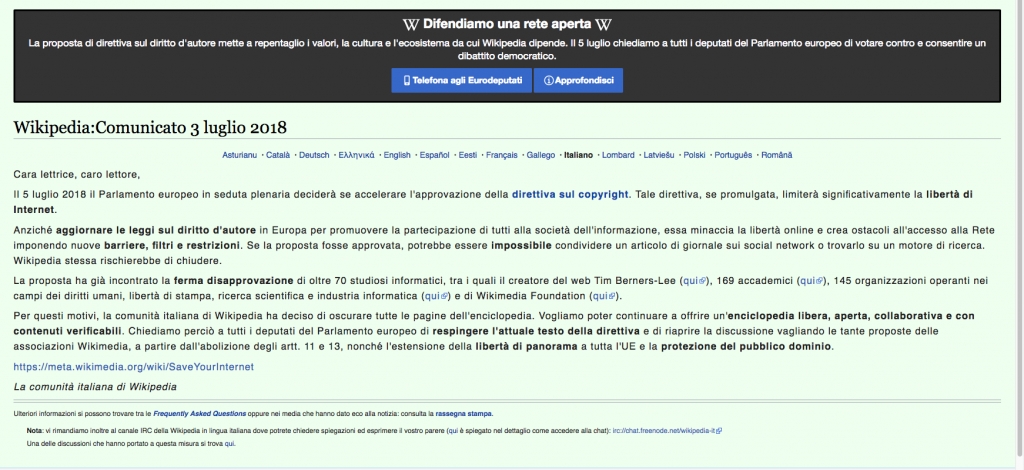
Task: Switch language to English
Action: pyautogui.click(x=397, y=155)
